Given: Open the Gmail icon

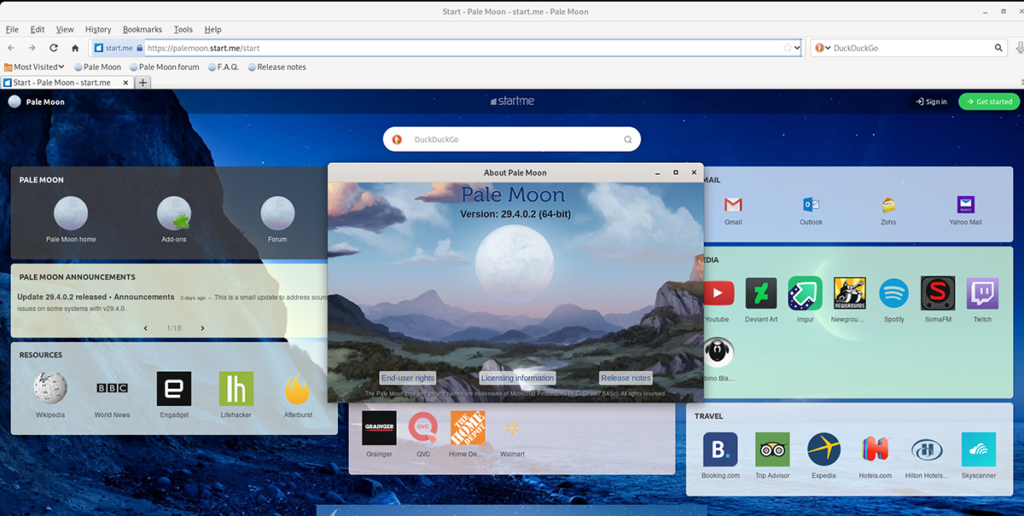Looking at the screenshot, I should 733,205.
